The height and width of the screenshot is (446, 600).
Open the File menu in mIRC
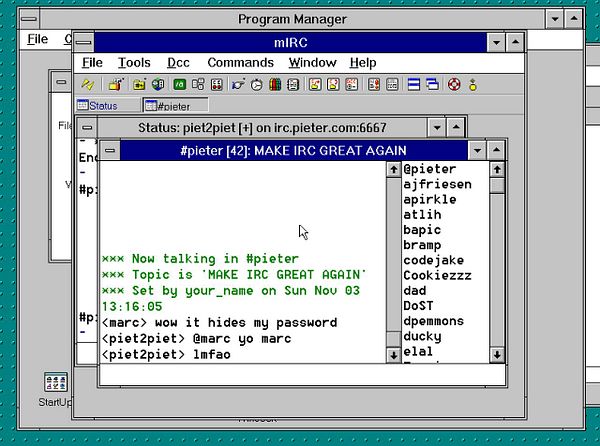tap(92, 63)
